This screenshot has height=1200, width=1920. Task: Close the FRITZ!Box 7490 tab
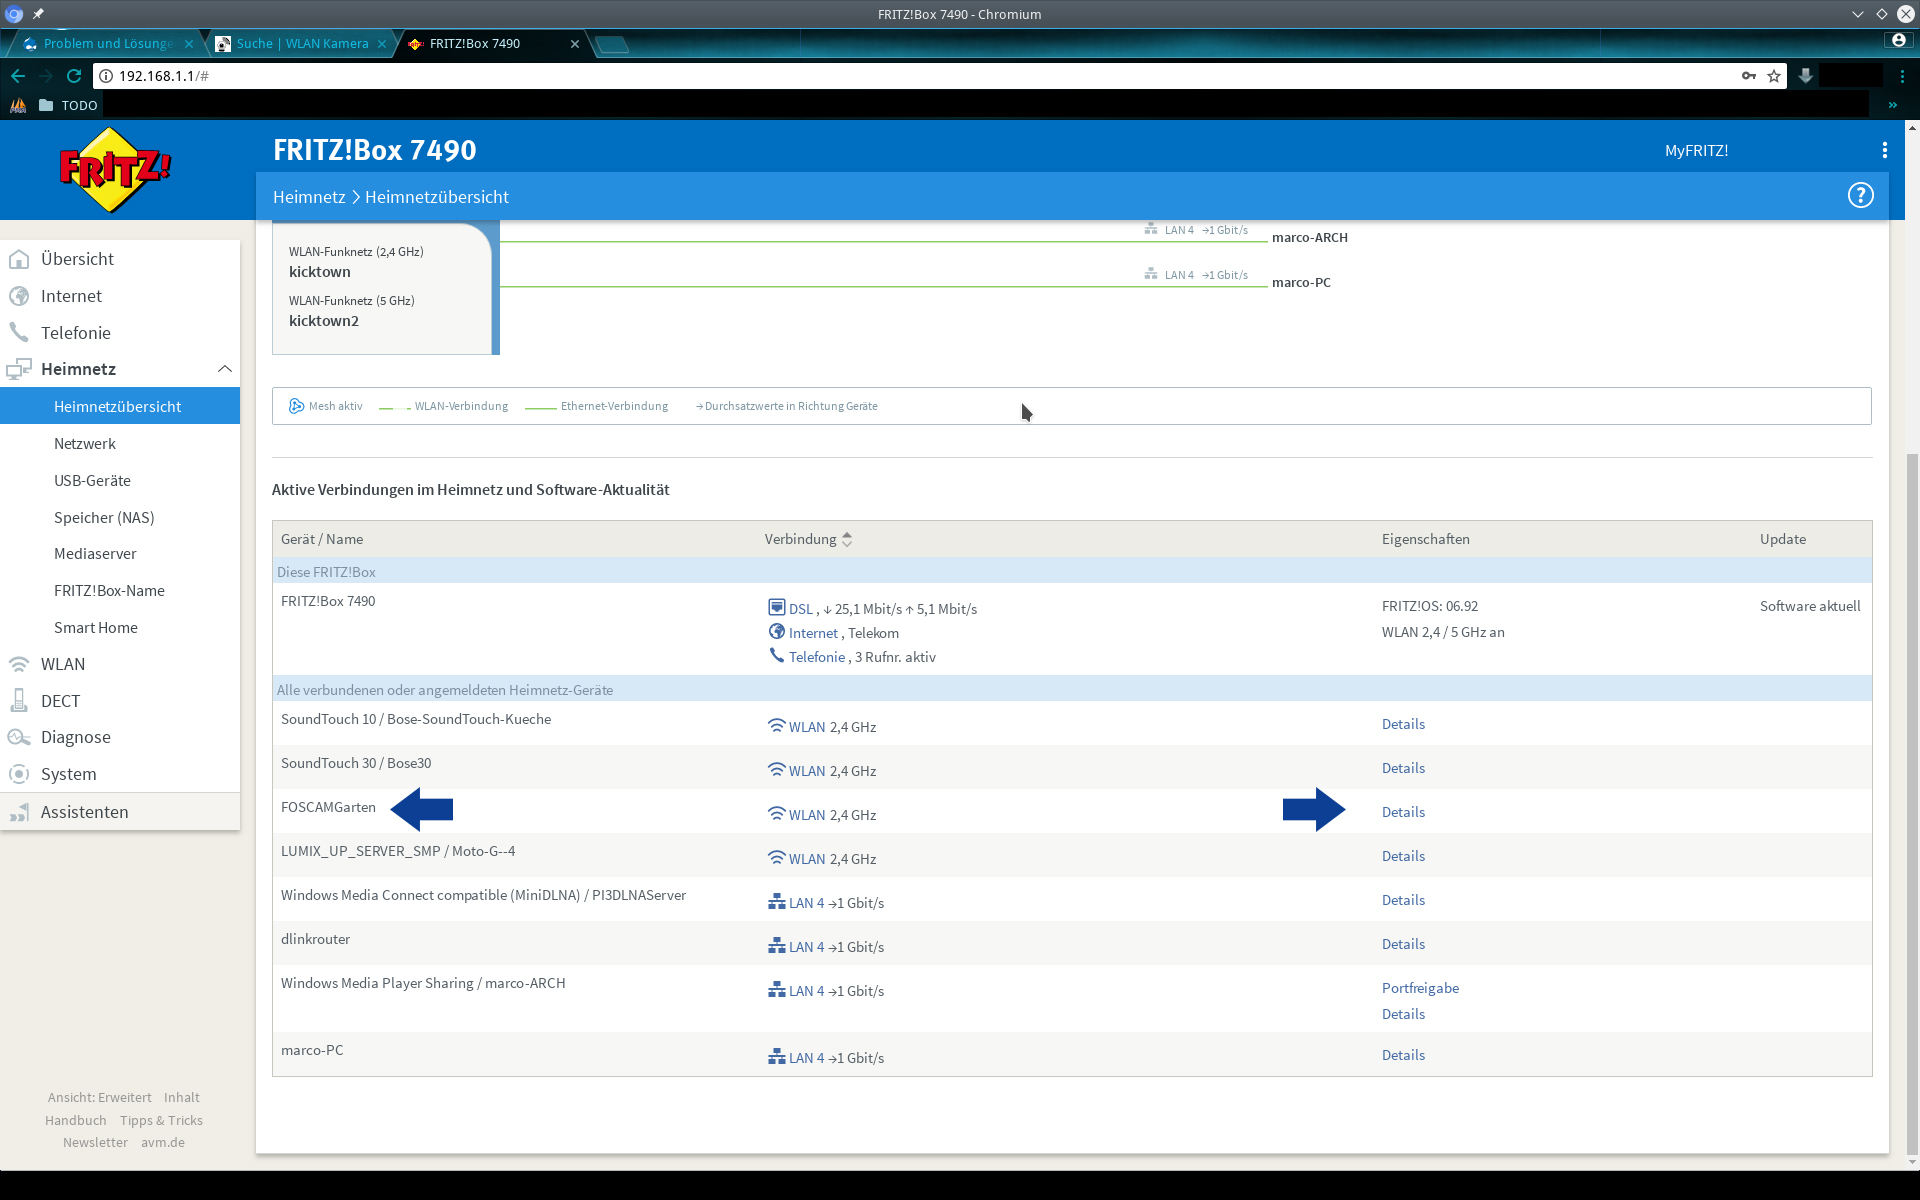coord(575,44)
